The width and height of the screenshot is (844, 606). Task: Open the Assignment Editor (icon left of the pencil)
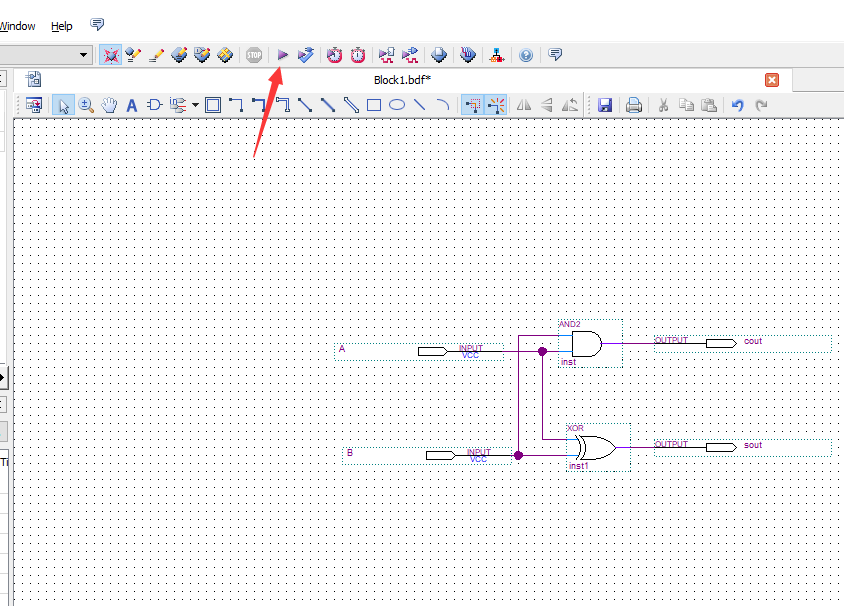(x=133, y=55)
